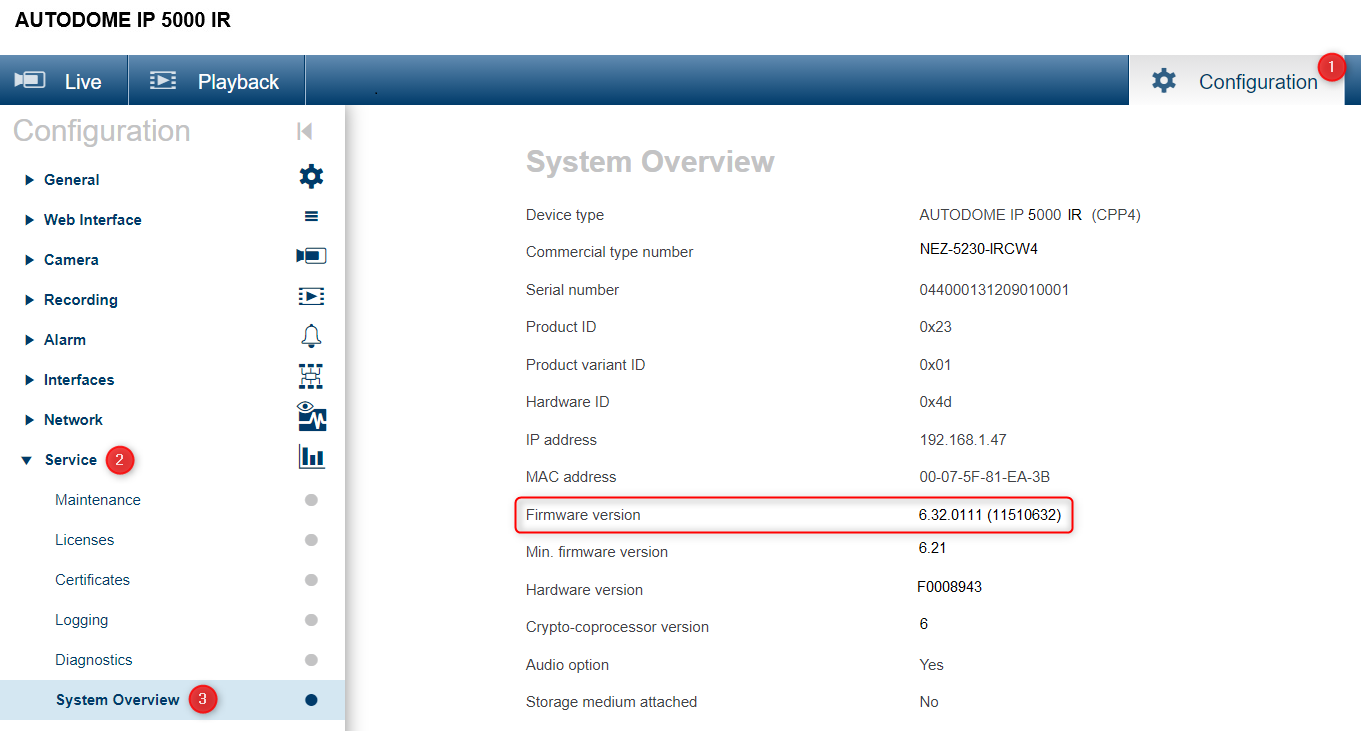Open the Maintenance page
The image size is (1361, 731).
98,500
